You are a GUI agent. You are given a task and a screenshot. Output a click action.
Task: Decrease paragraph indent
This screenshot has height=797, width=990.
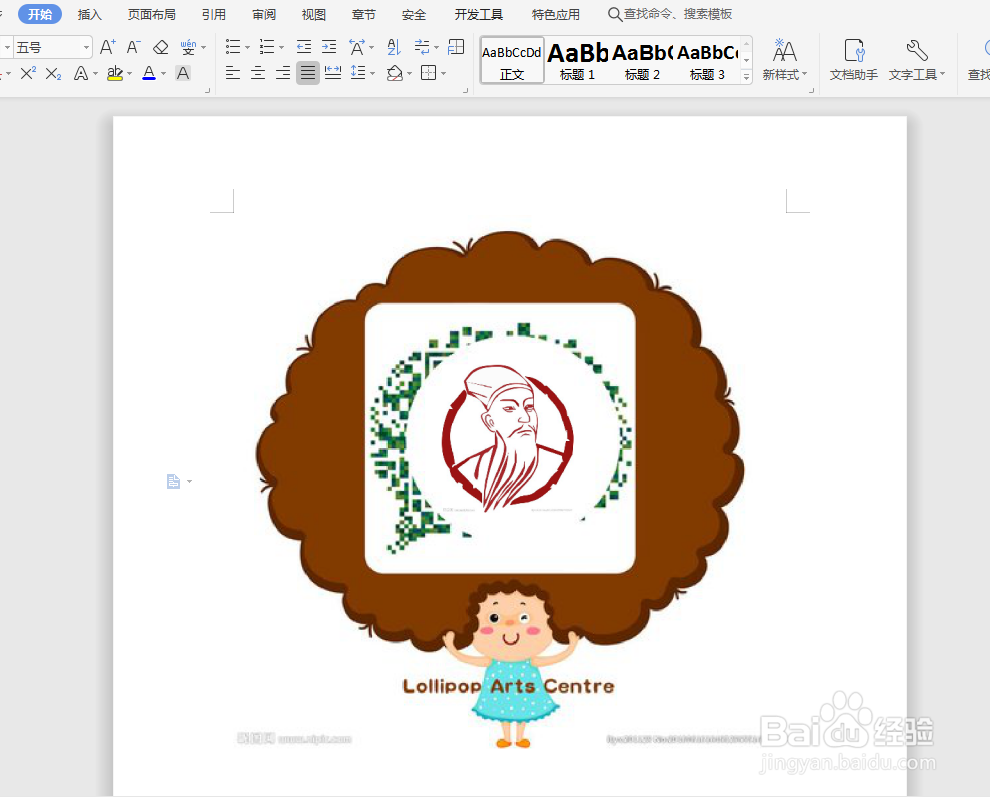[x=304, y=47]
